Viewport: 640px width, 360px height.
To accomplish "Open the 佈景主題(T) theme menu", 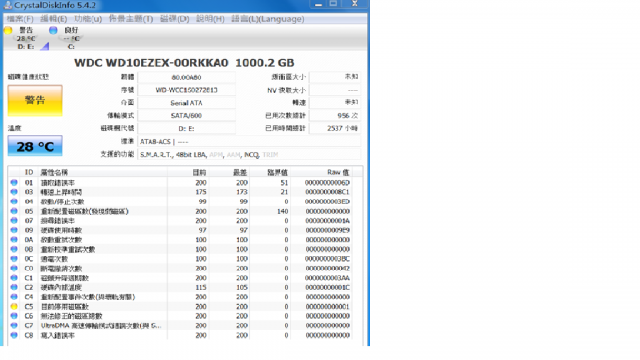I will (x=131, y=19).
